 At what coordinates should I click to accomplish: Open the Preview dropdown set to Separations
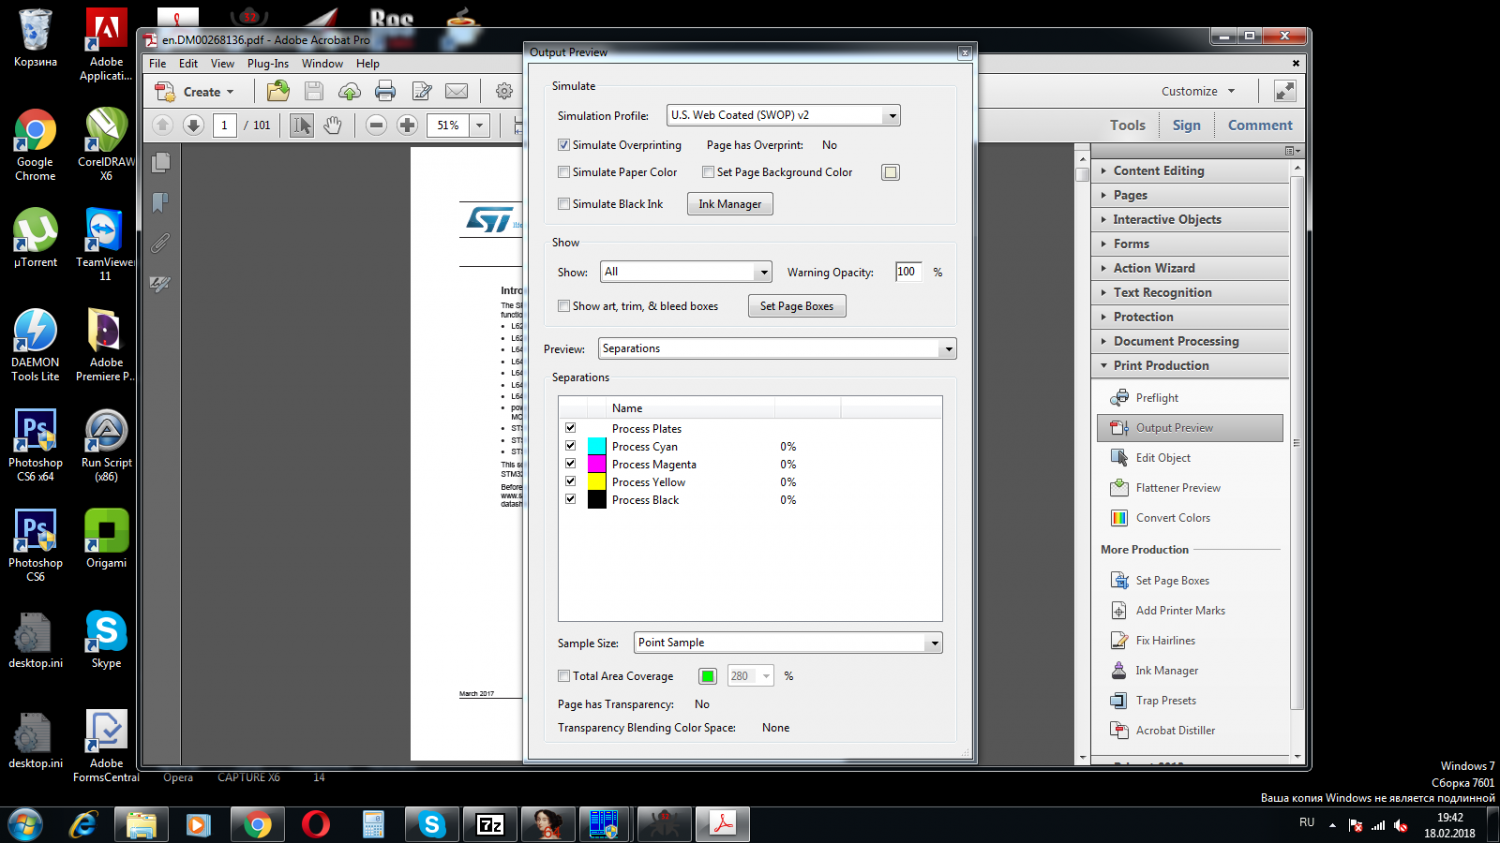(x=777, y=349)
